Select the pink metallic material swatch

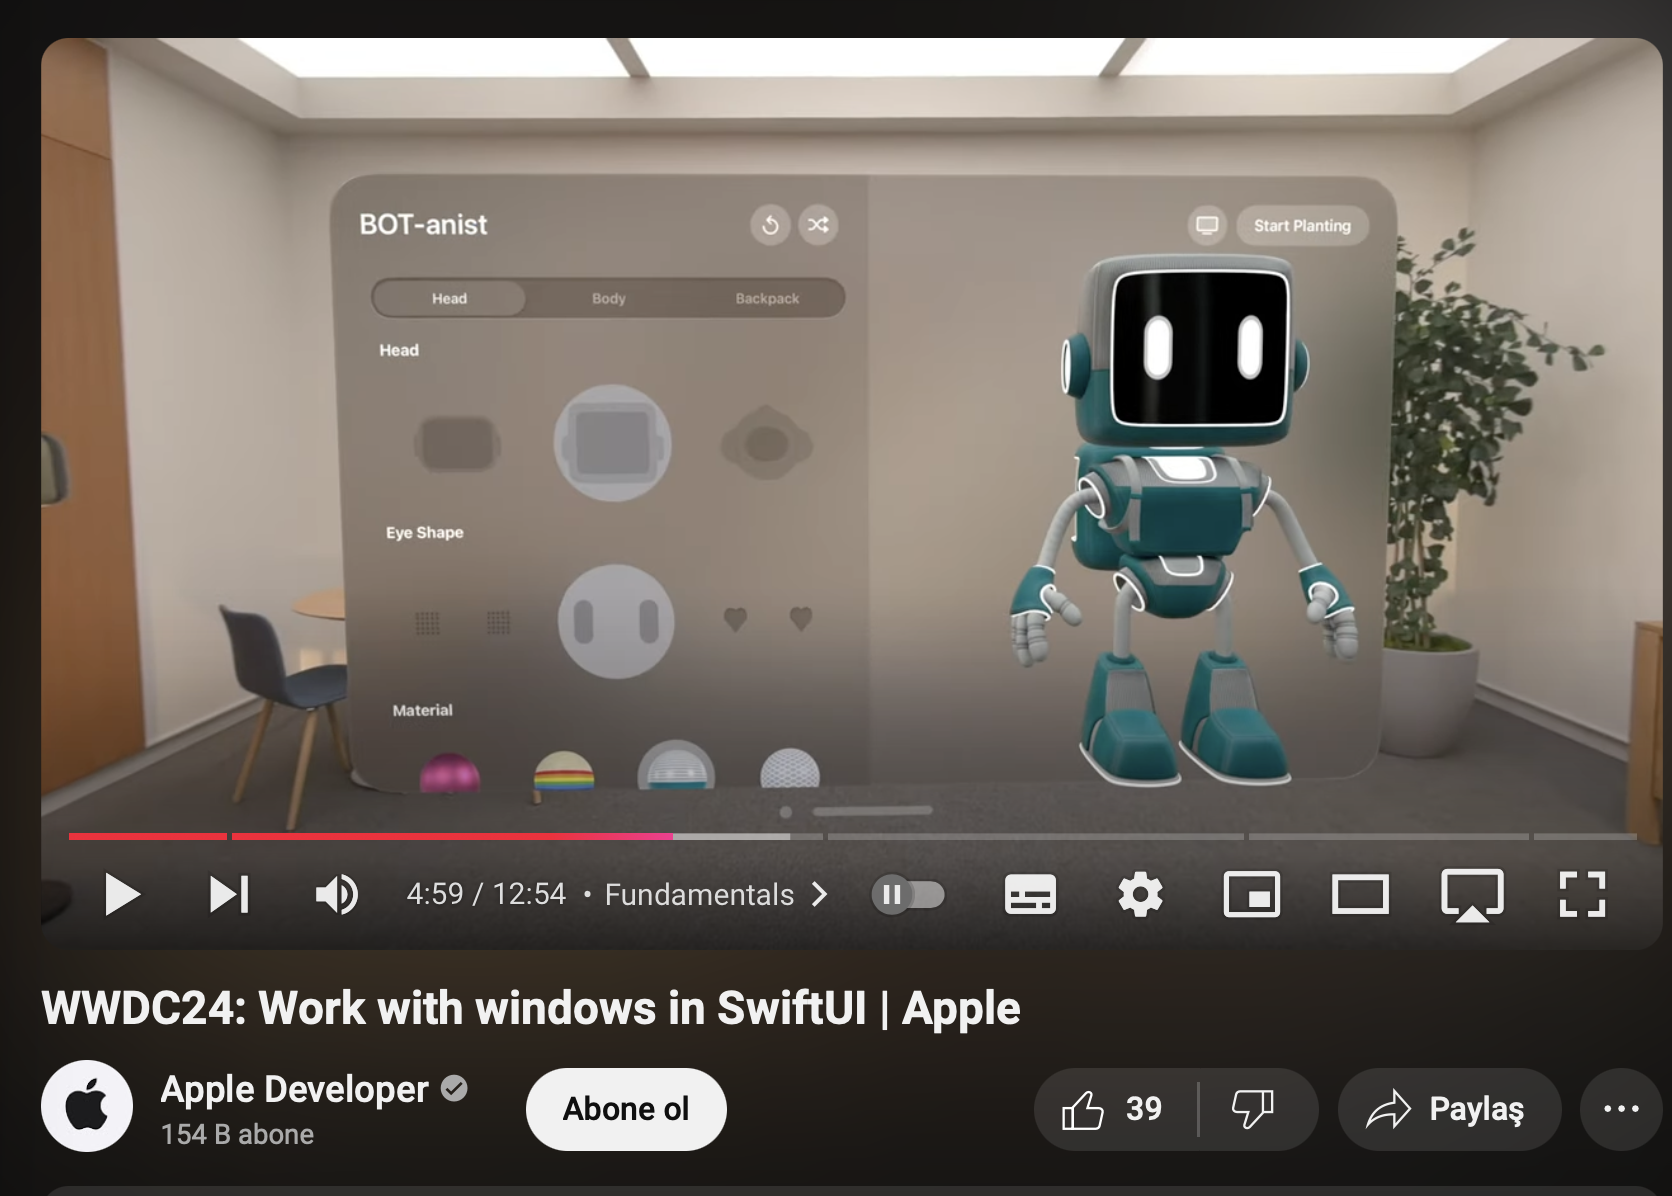click(450, 772)
